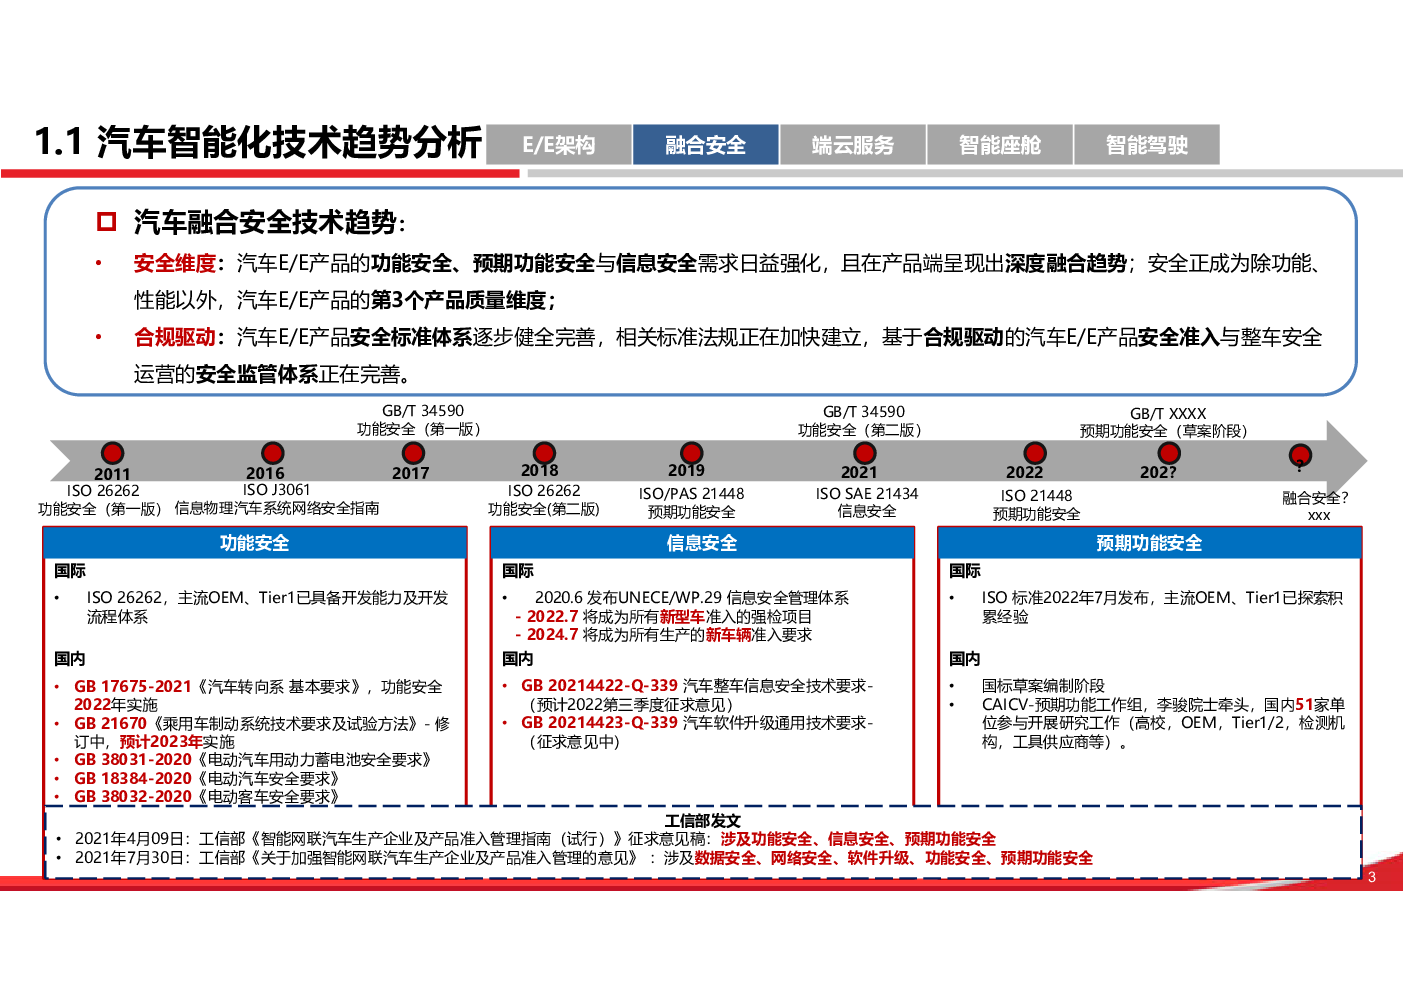
Task: Click the red date 2024.7
Action: pos(552,635)
